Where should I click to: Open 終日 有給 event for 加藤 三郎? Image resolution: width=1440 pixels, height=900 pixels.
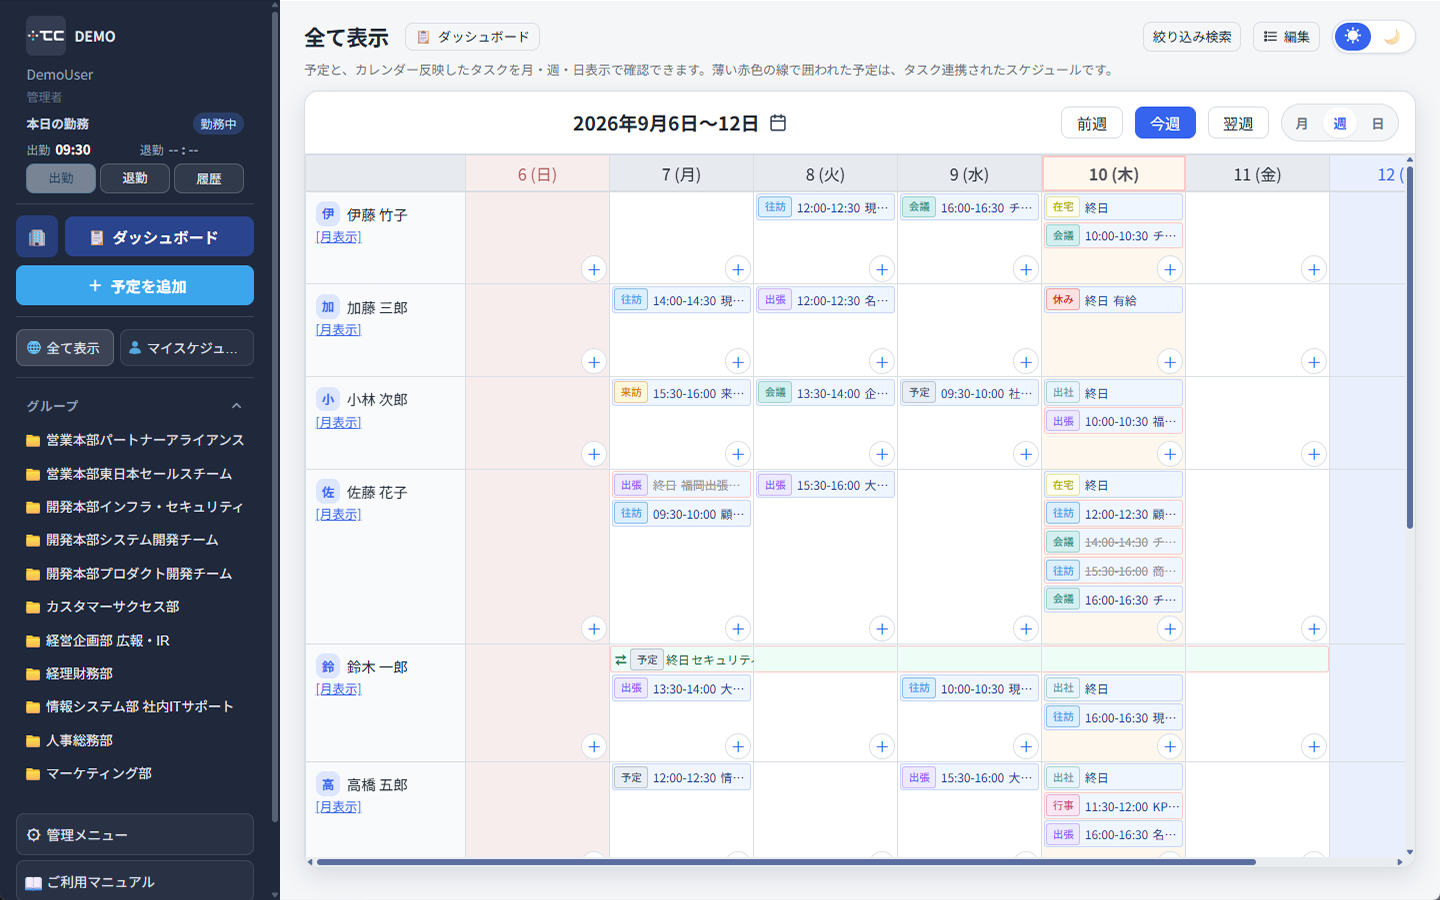pos(1114,300)
